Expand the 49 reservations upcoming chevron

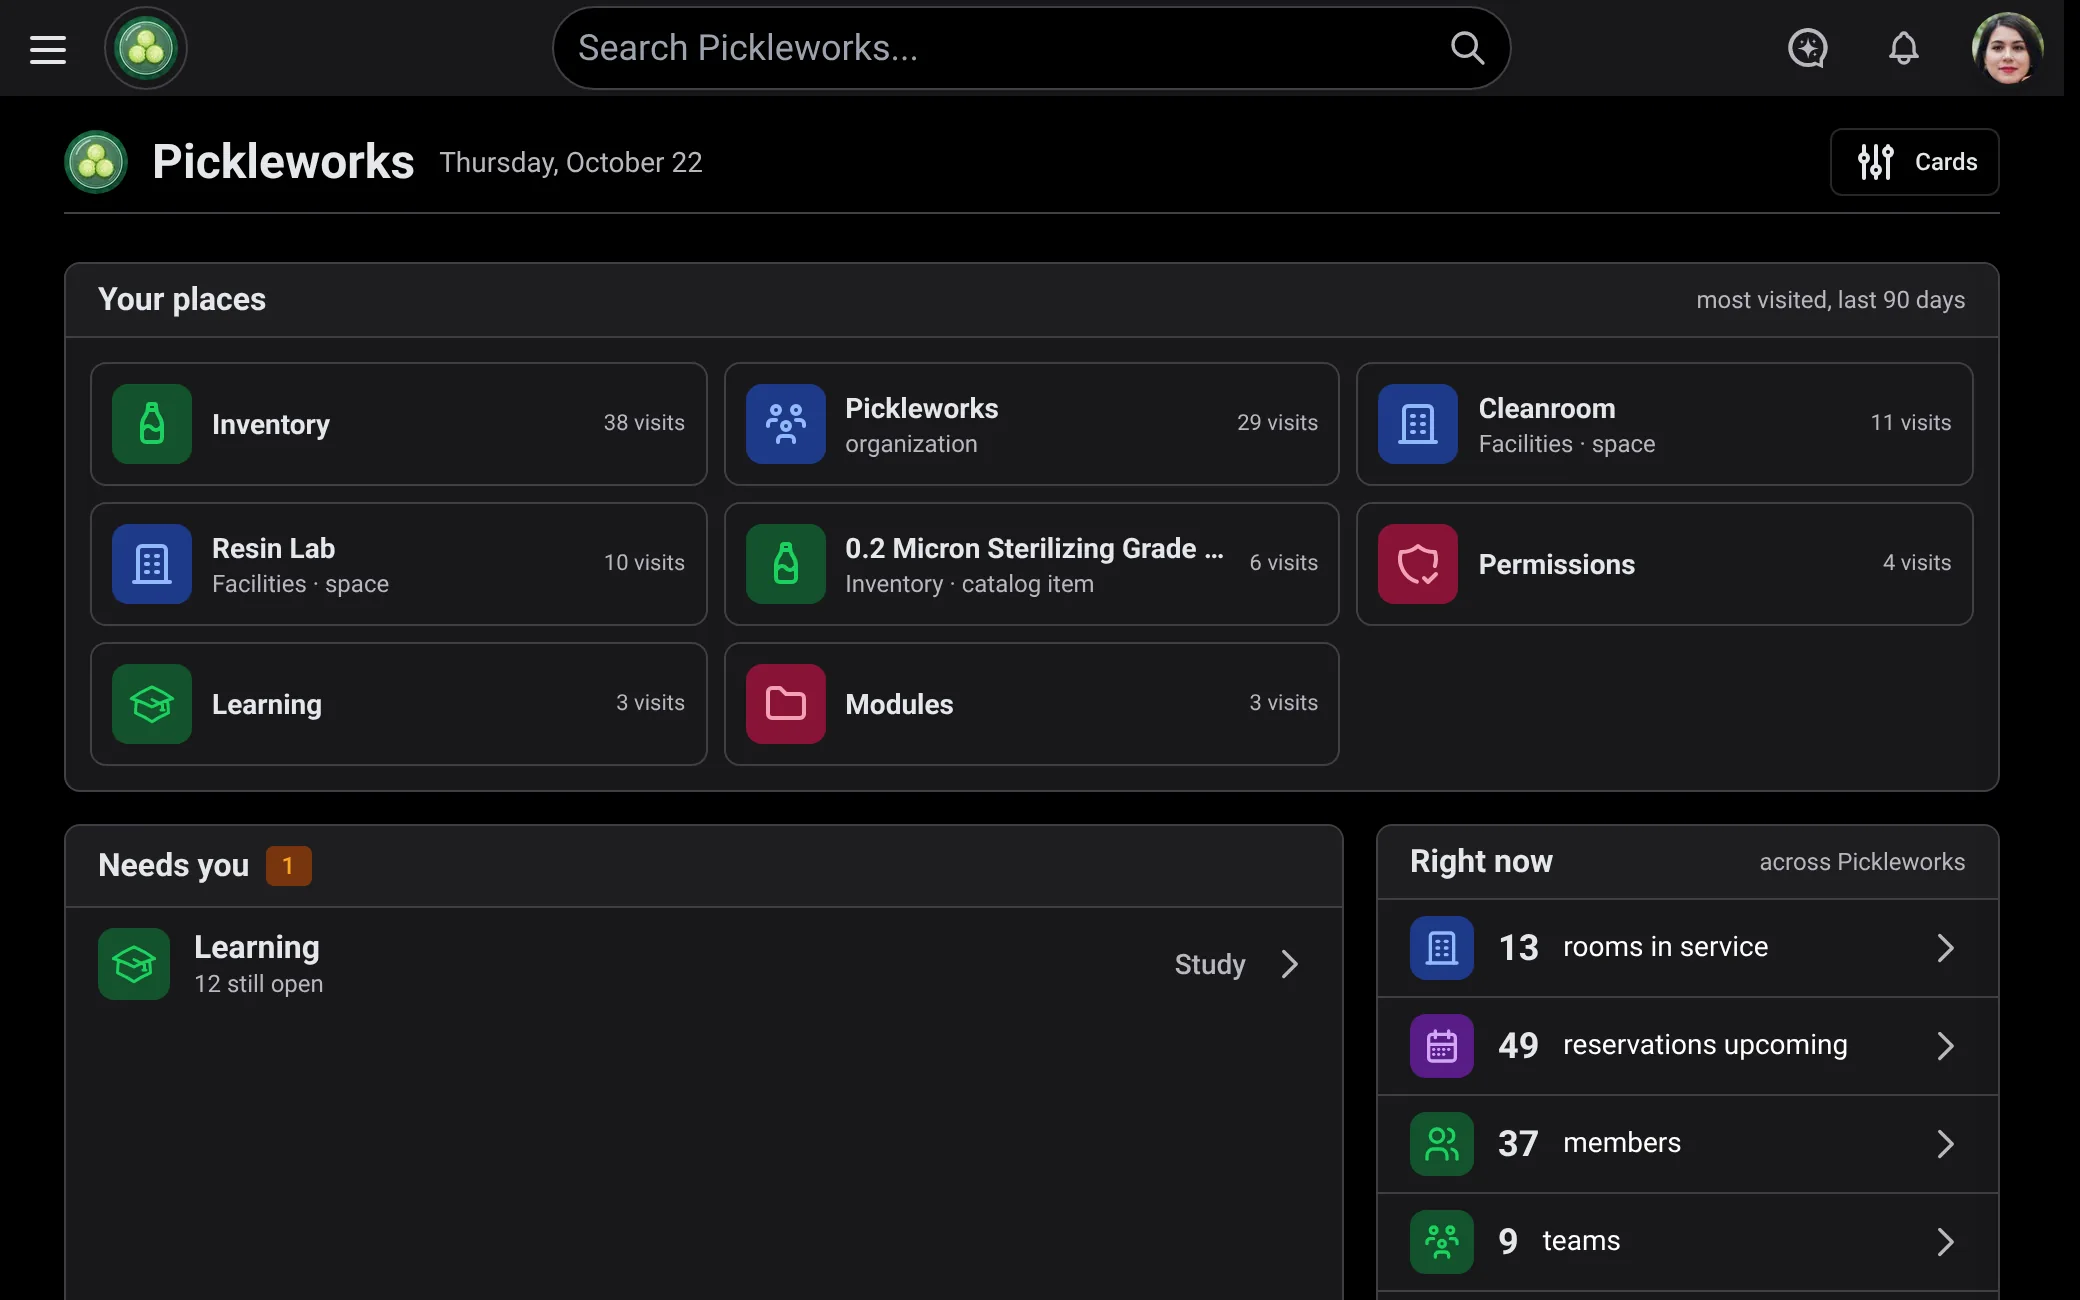1945,1046
